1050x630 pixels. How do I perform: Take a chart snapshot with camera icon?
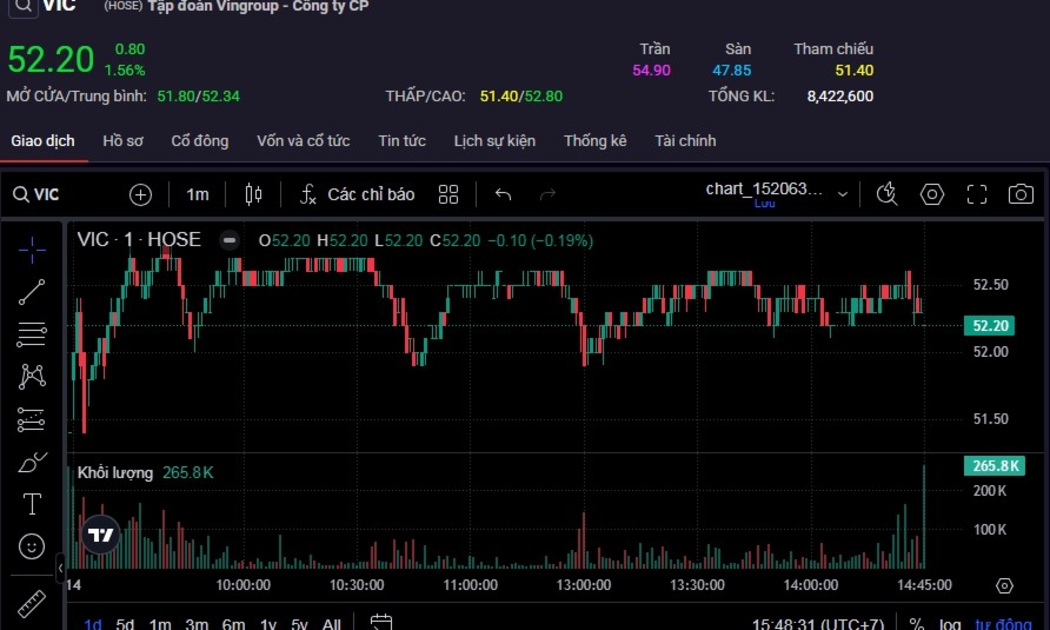tap(1020, 194)
